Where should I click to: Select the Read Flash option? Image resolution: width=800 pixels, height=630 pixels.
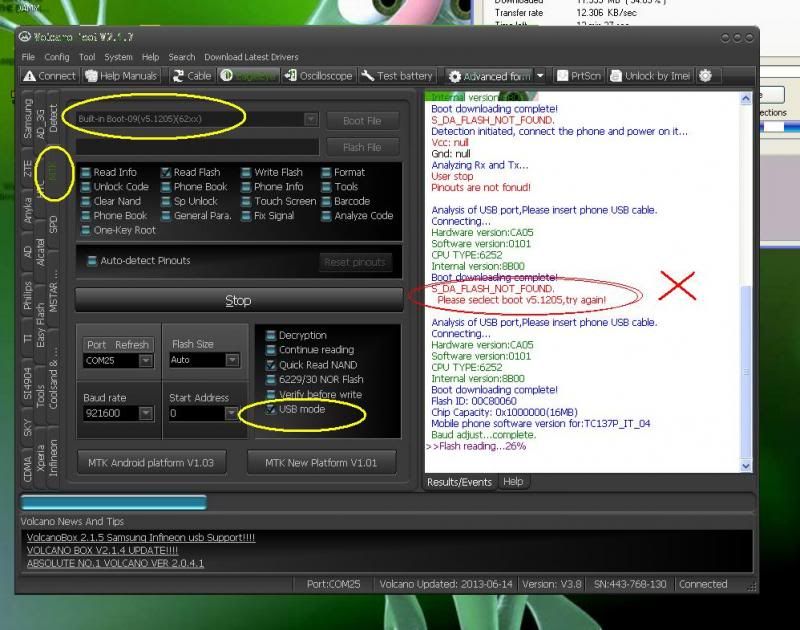pyautogui.click(x=191, y=172)
